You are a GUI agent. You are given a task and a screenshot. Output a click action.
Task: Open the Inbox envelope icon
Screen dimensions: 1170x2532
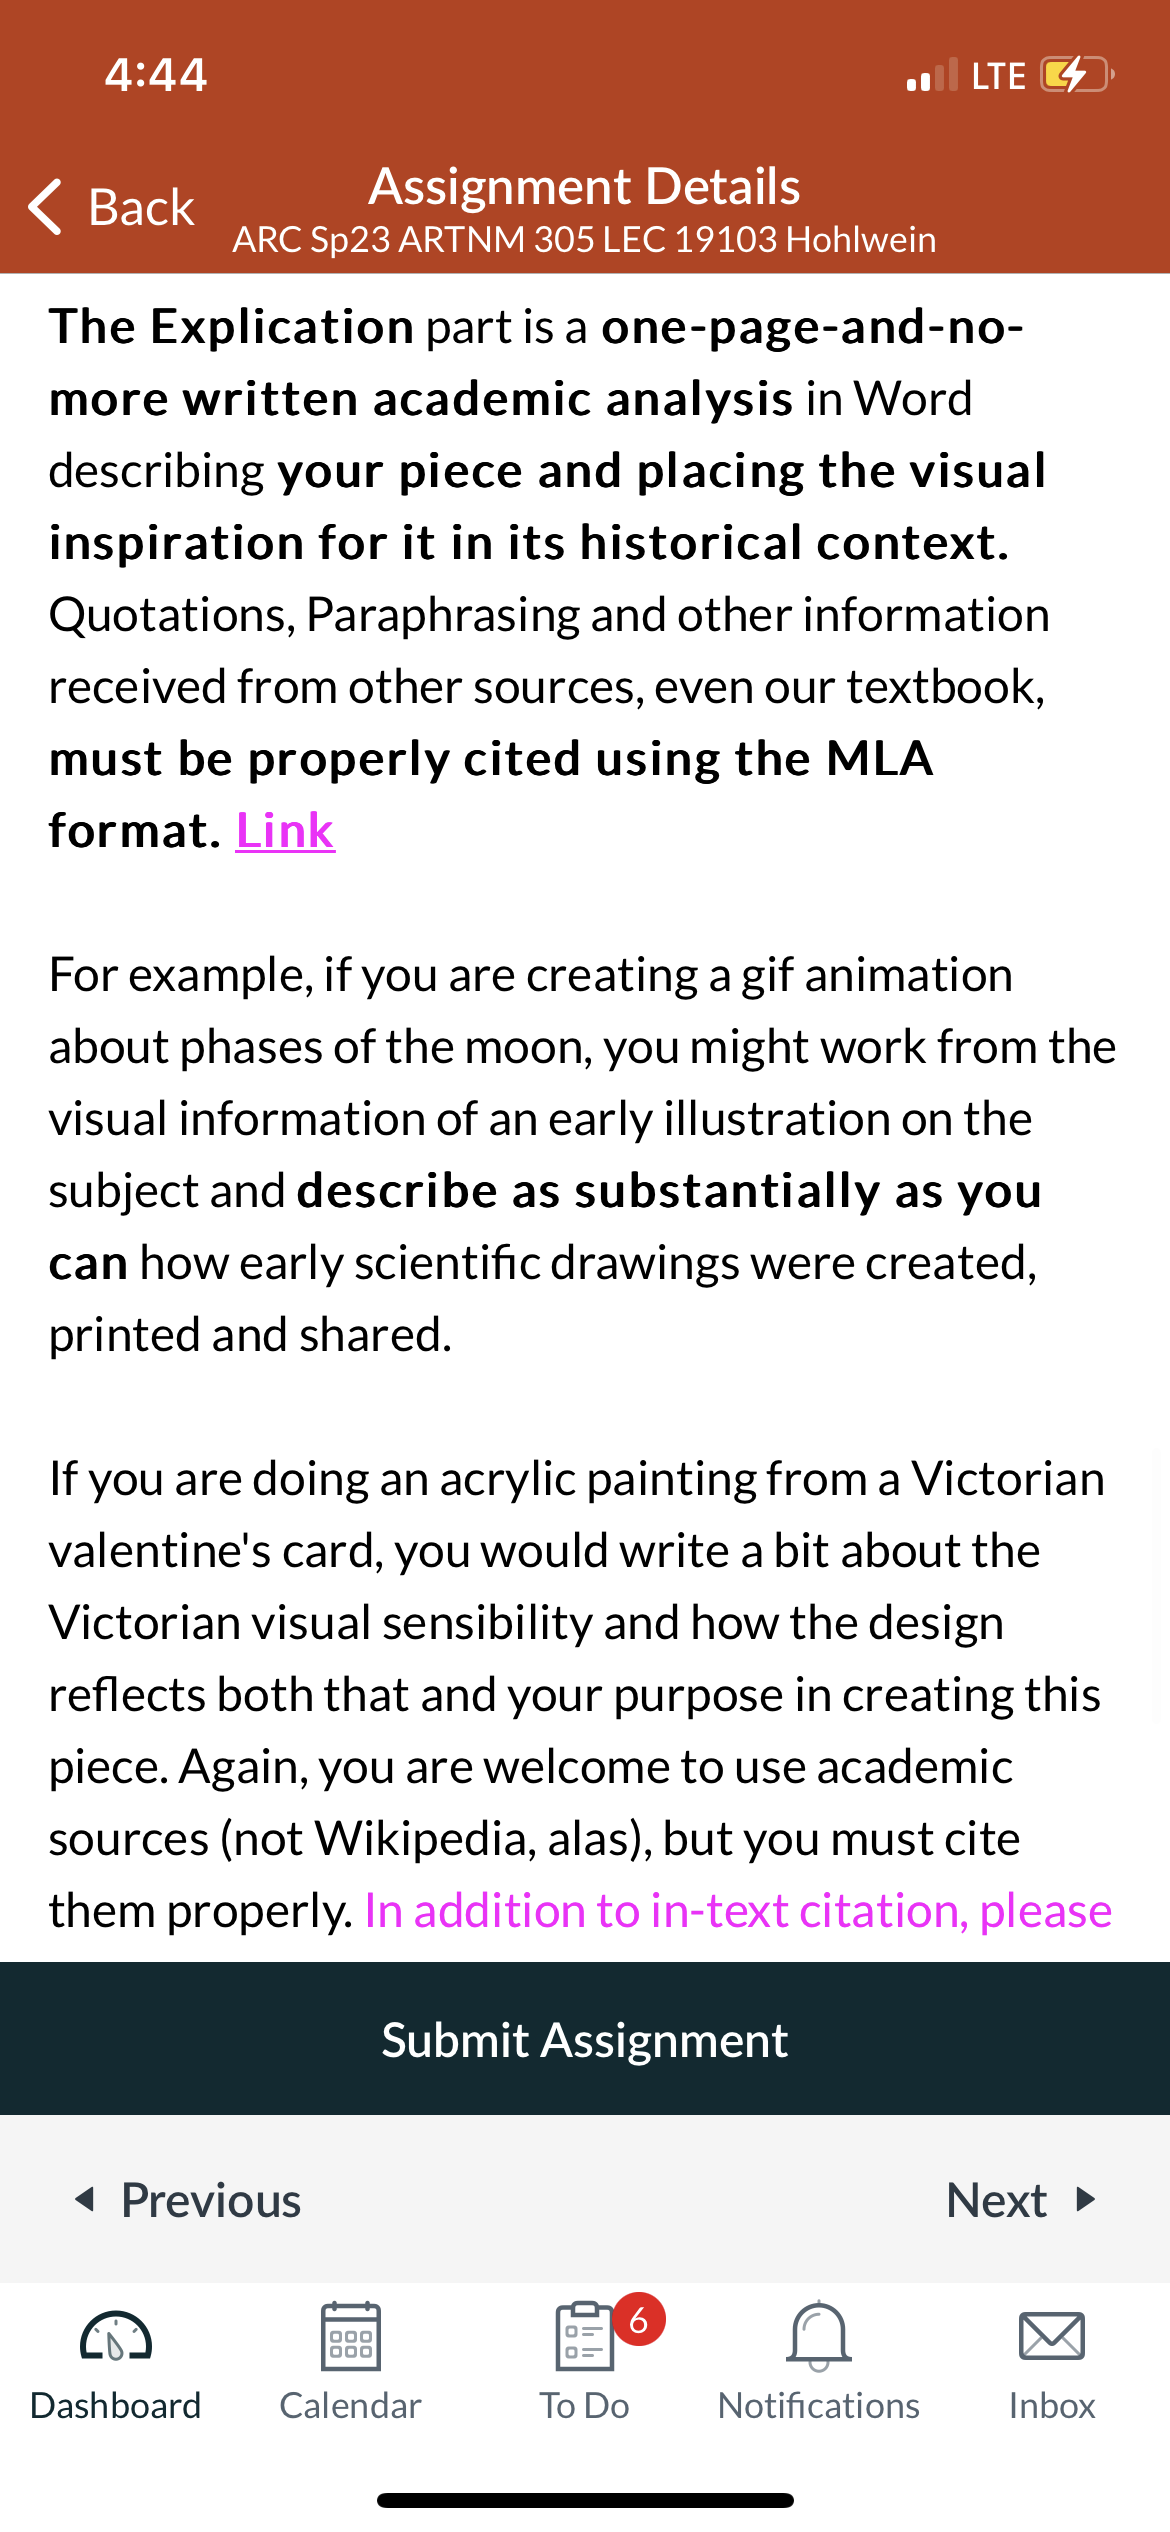click(x=1052, y=2336)
